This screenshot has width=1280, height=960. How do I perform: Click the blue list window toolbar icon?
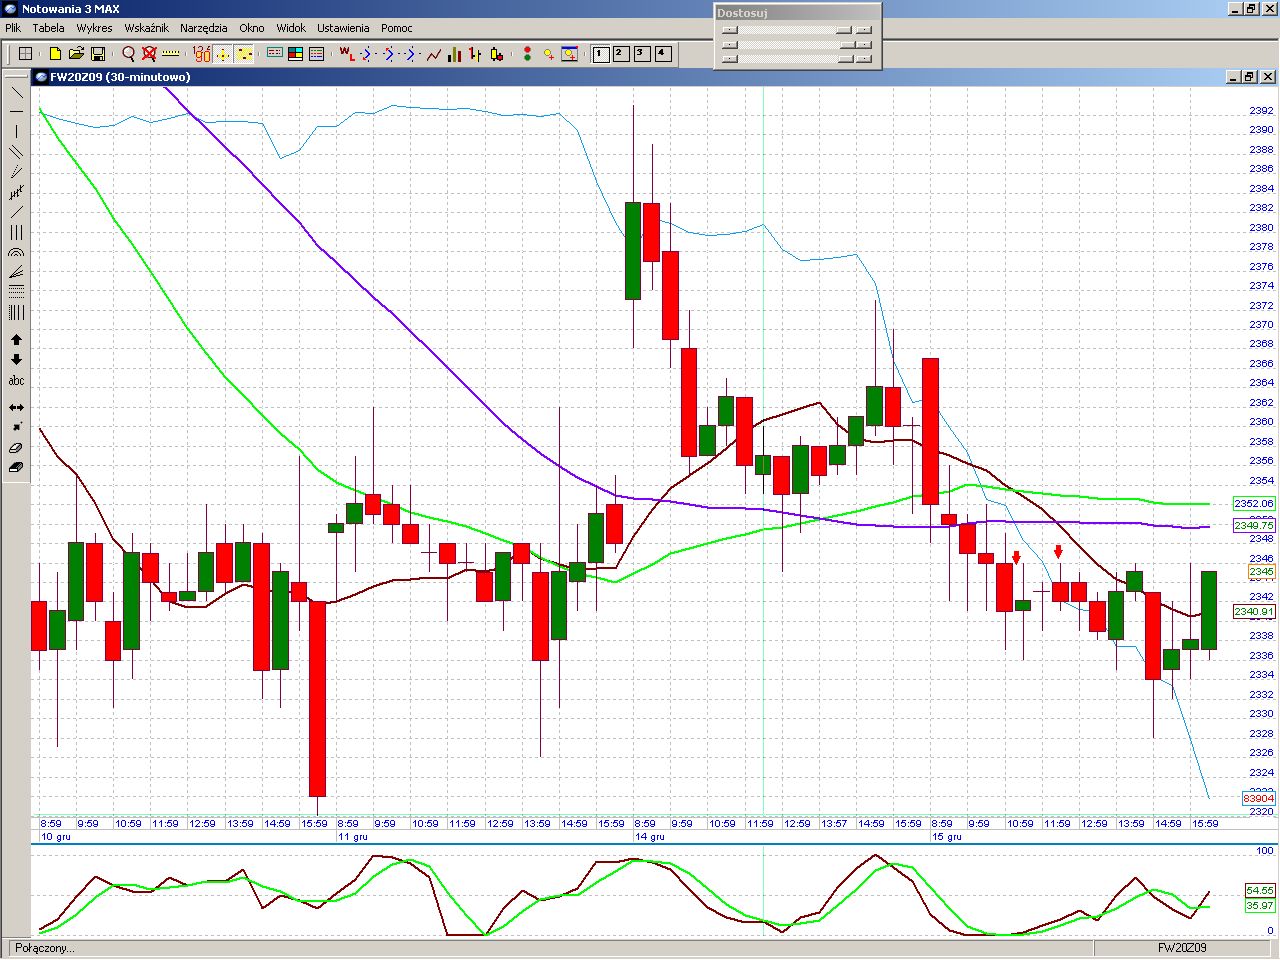click(317, 54)
